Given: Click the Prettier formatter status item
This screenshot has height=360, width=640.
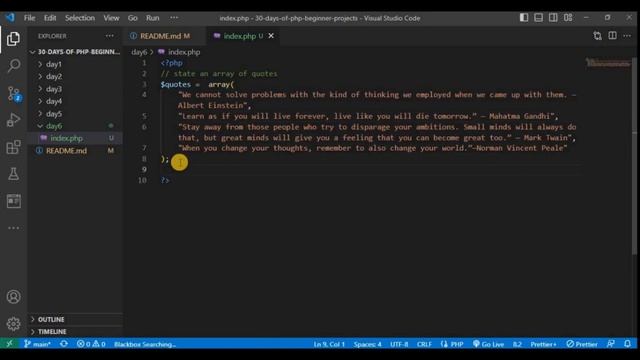Looking at the screenshot, I should tap(582, 344).
